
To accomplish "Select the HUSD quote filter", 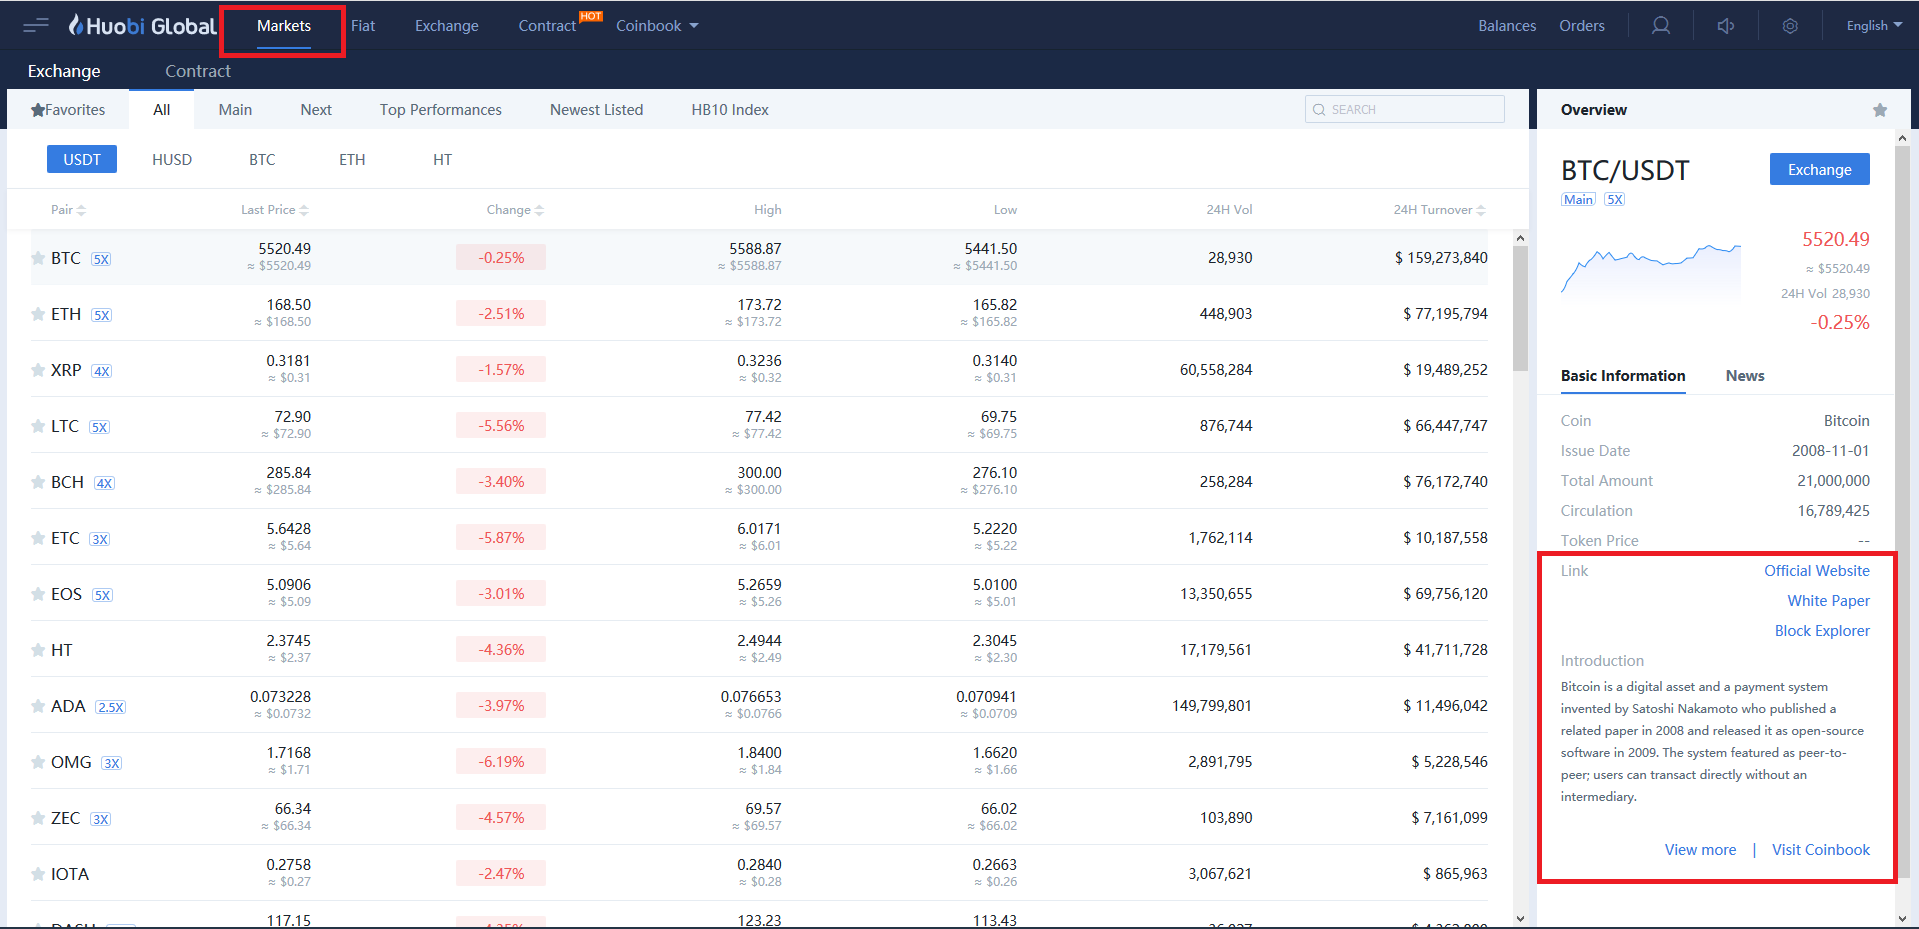I will point(172,160).
